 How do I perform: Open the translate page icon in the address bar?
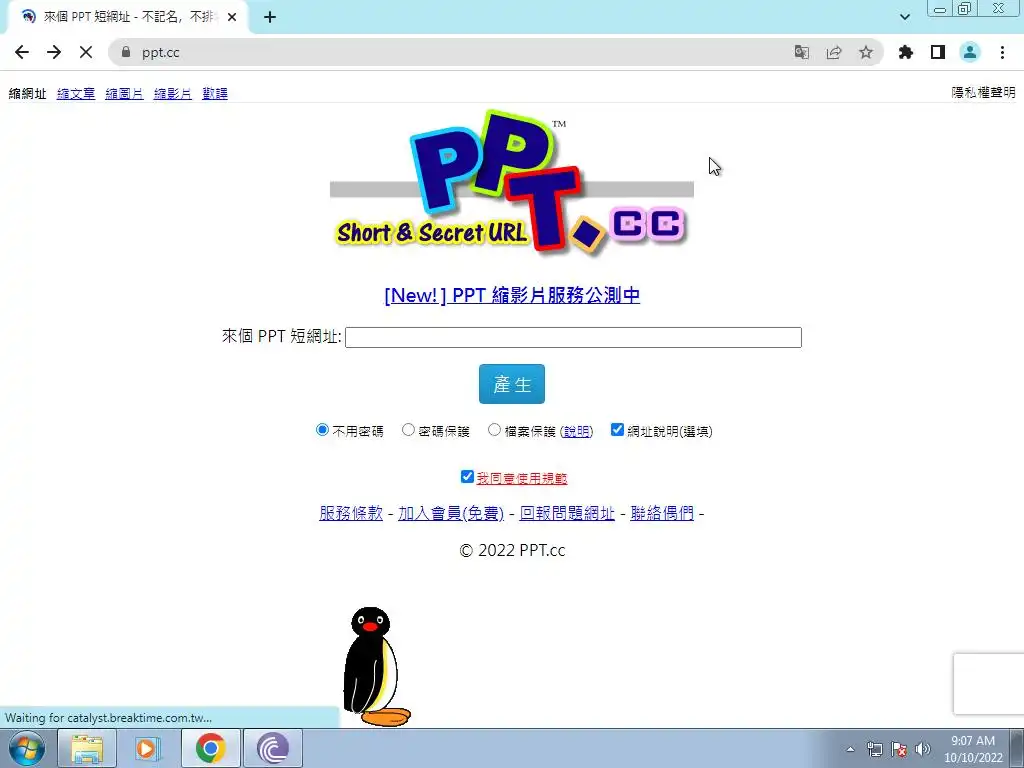pyautogui.click(x=801, y=52)
